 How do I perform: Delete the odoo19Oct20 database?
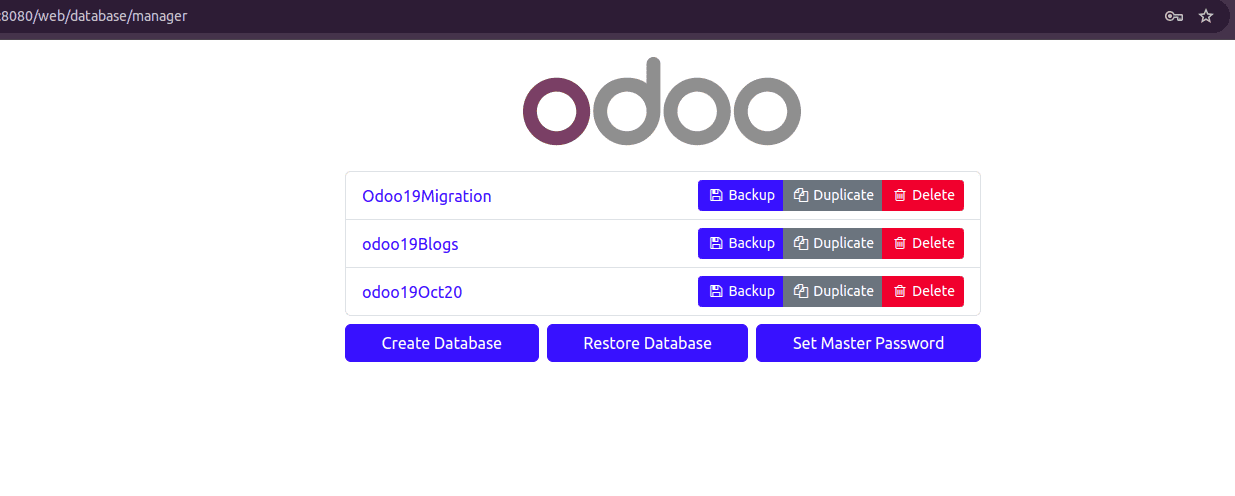click(x=923, y=291)
